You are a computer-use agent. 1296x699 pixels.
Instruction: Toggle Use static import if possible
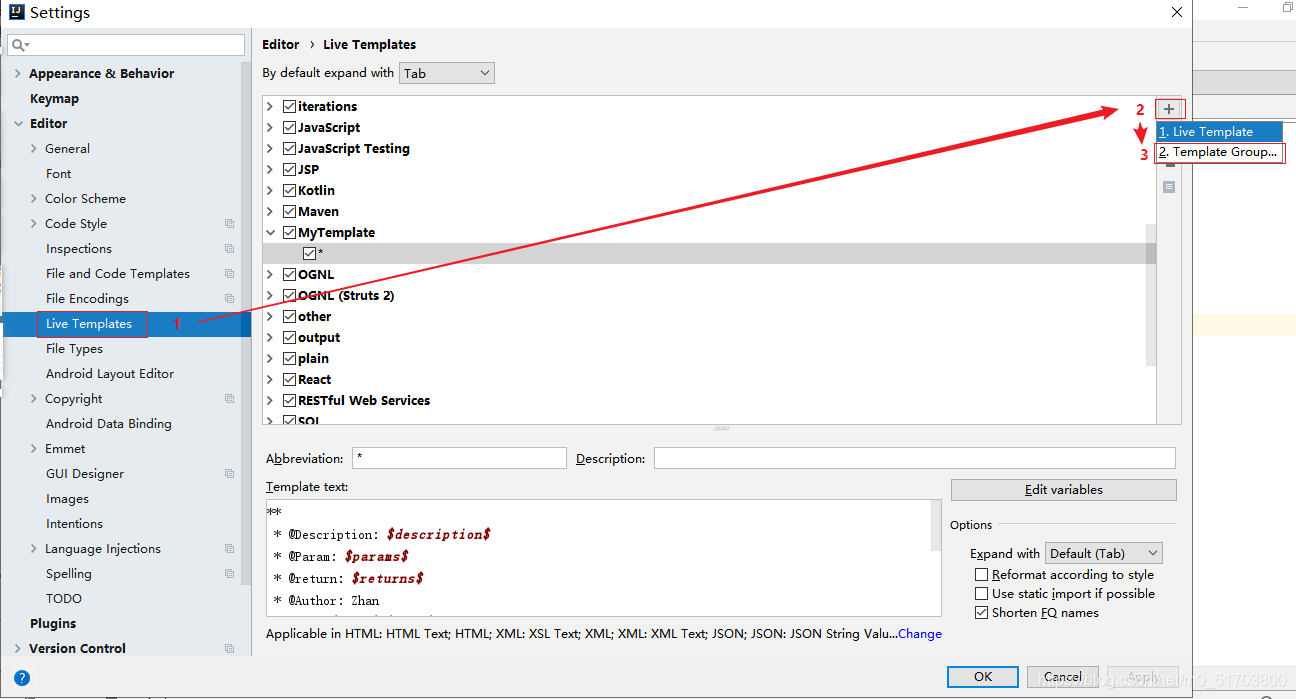pos(981,594)
